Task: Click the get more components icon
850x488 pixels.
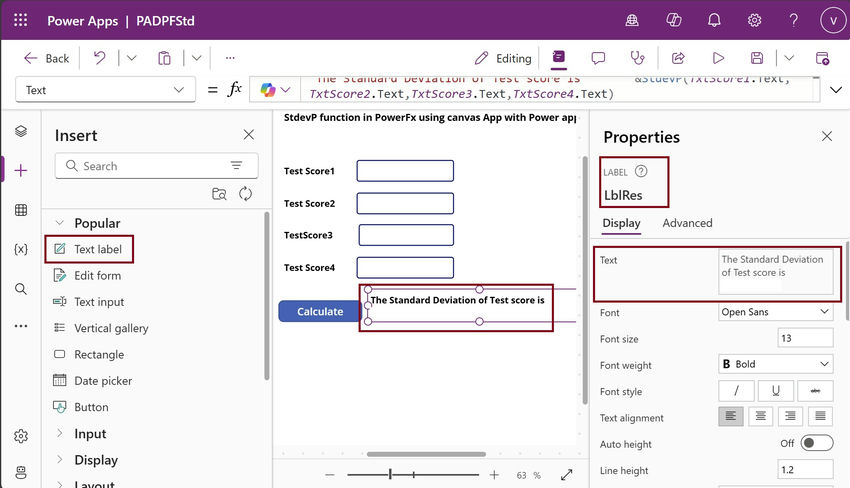Action: click(x=219, y=194)
